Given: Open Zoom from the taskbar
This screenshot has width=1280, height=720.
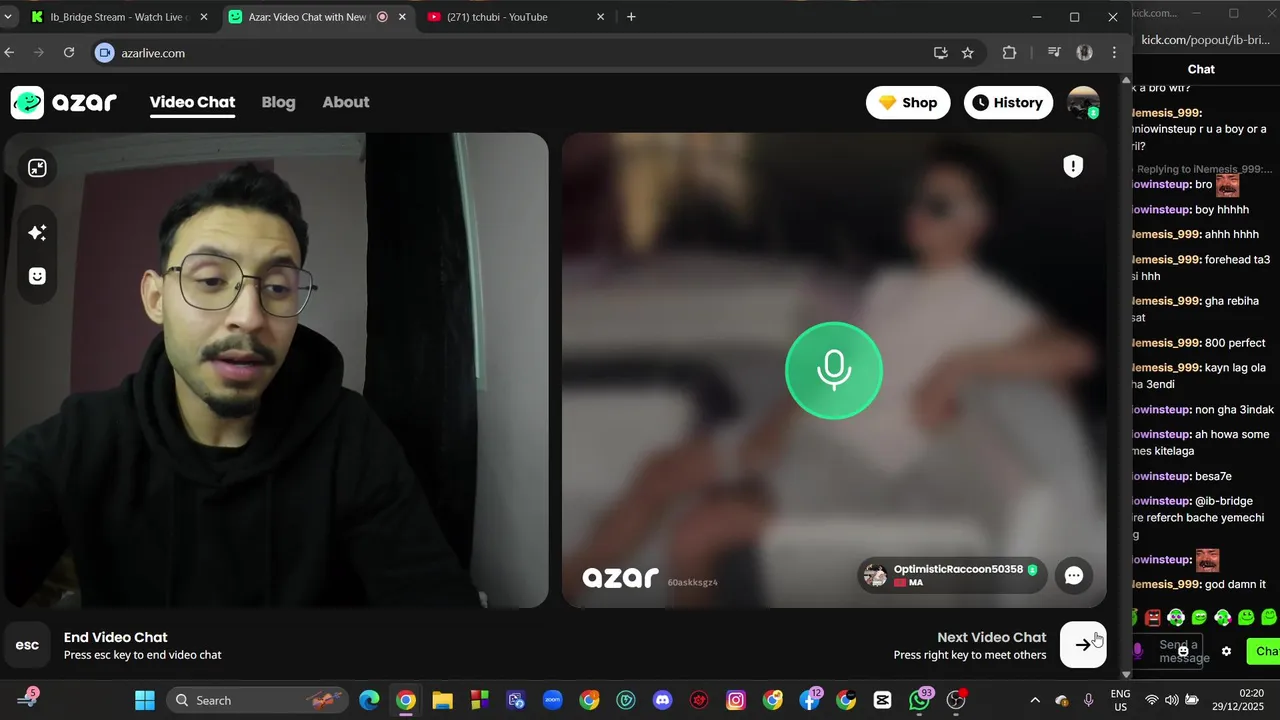Looking at the screenshot, I should tap(553, 700).
